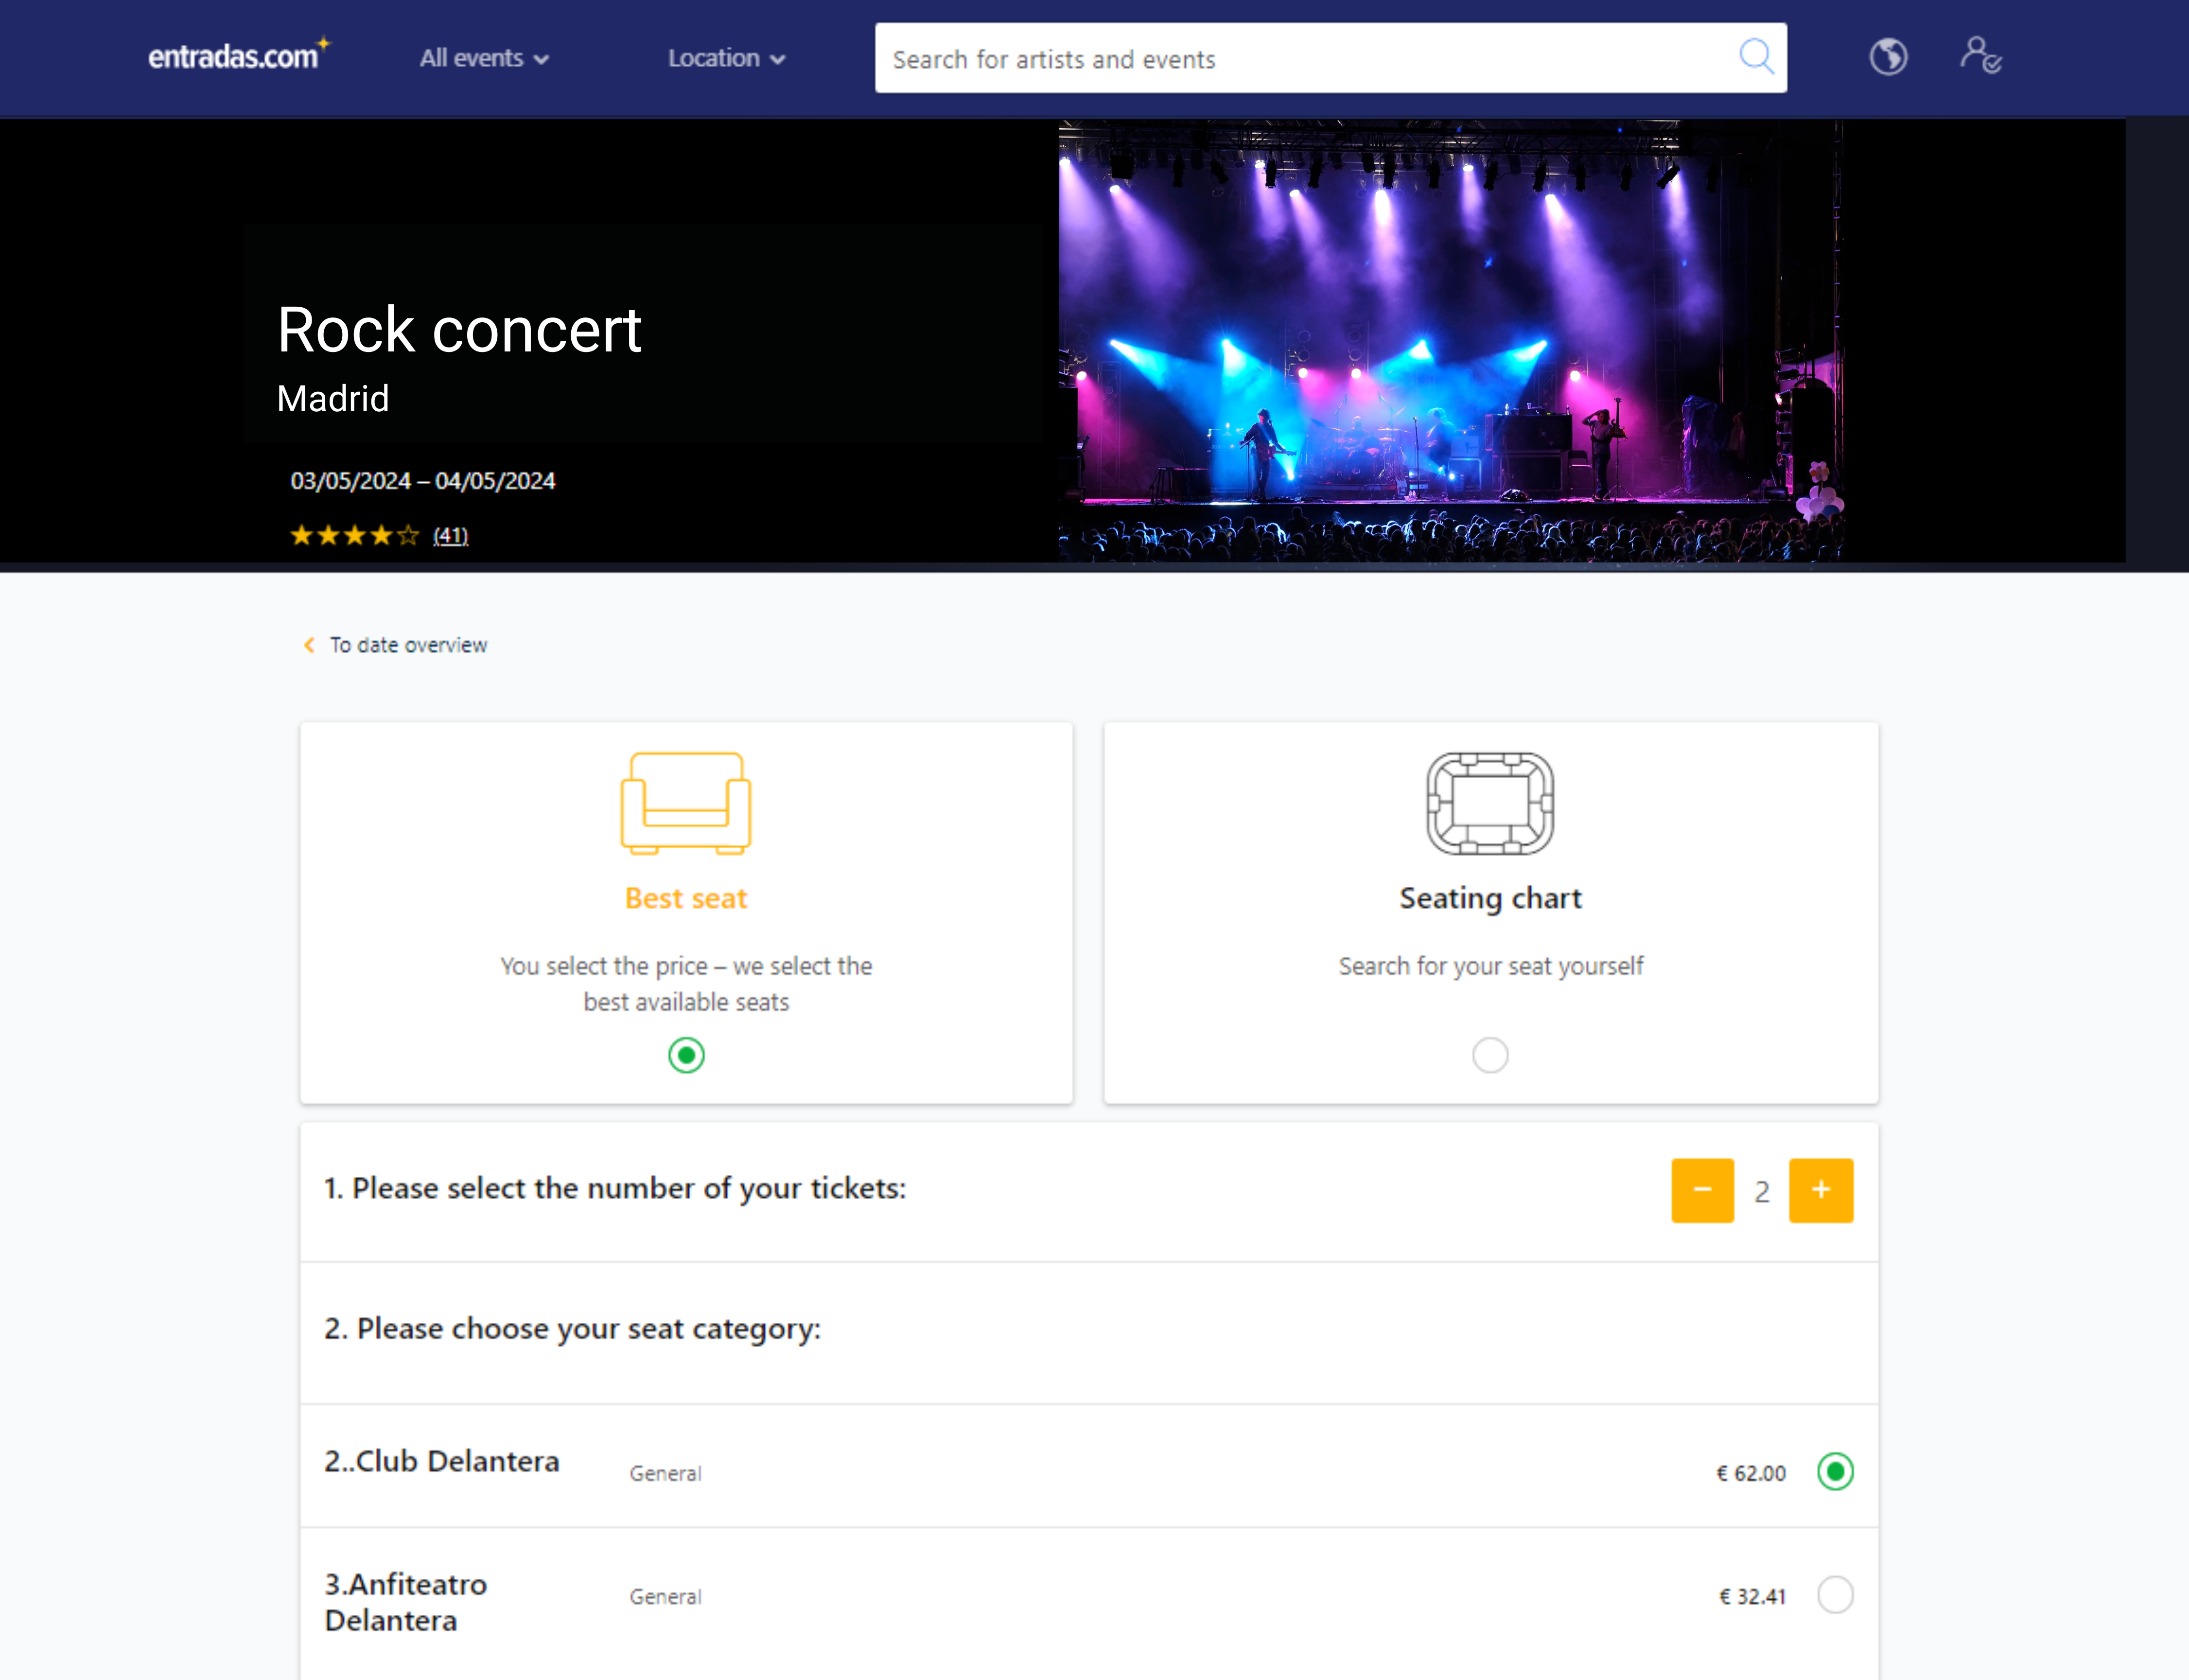
Task: Expand the All events dropdown
Action: [484, 58]
